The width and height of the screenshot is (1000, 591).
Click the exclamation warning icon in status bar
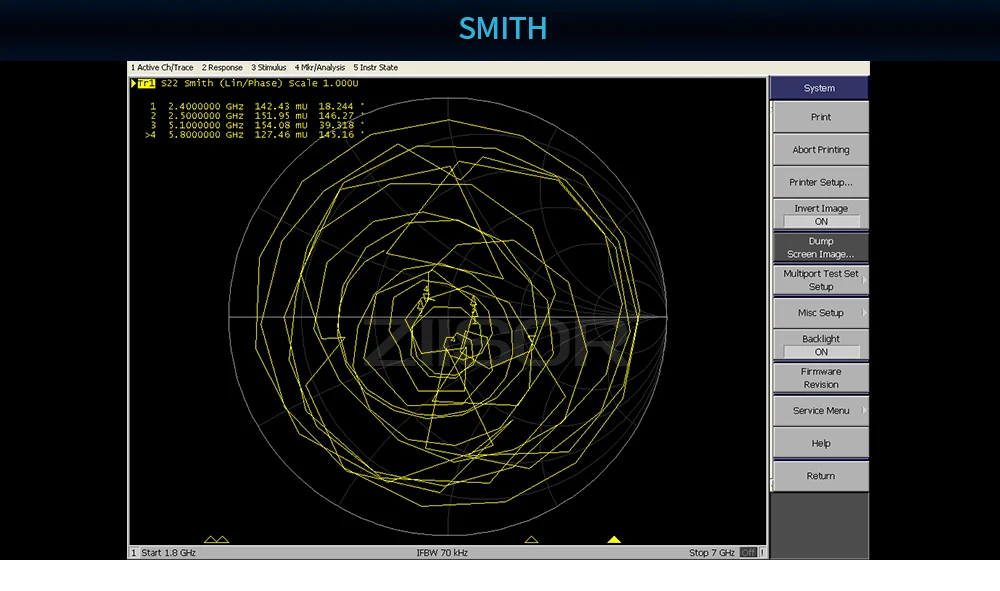762,553
